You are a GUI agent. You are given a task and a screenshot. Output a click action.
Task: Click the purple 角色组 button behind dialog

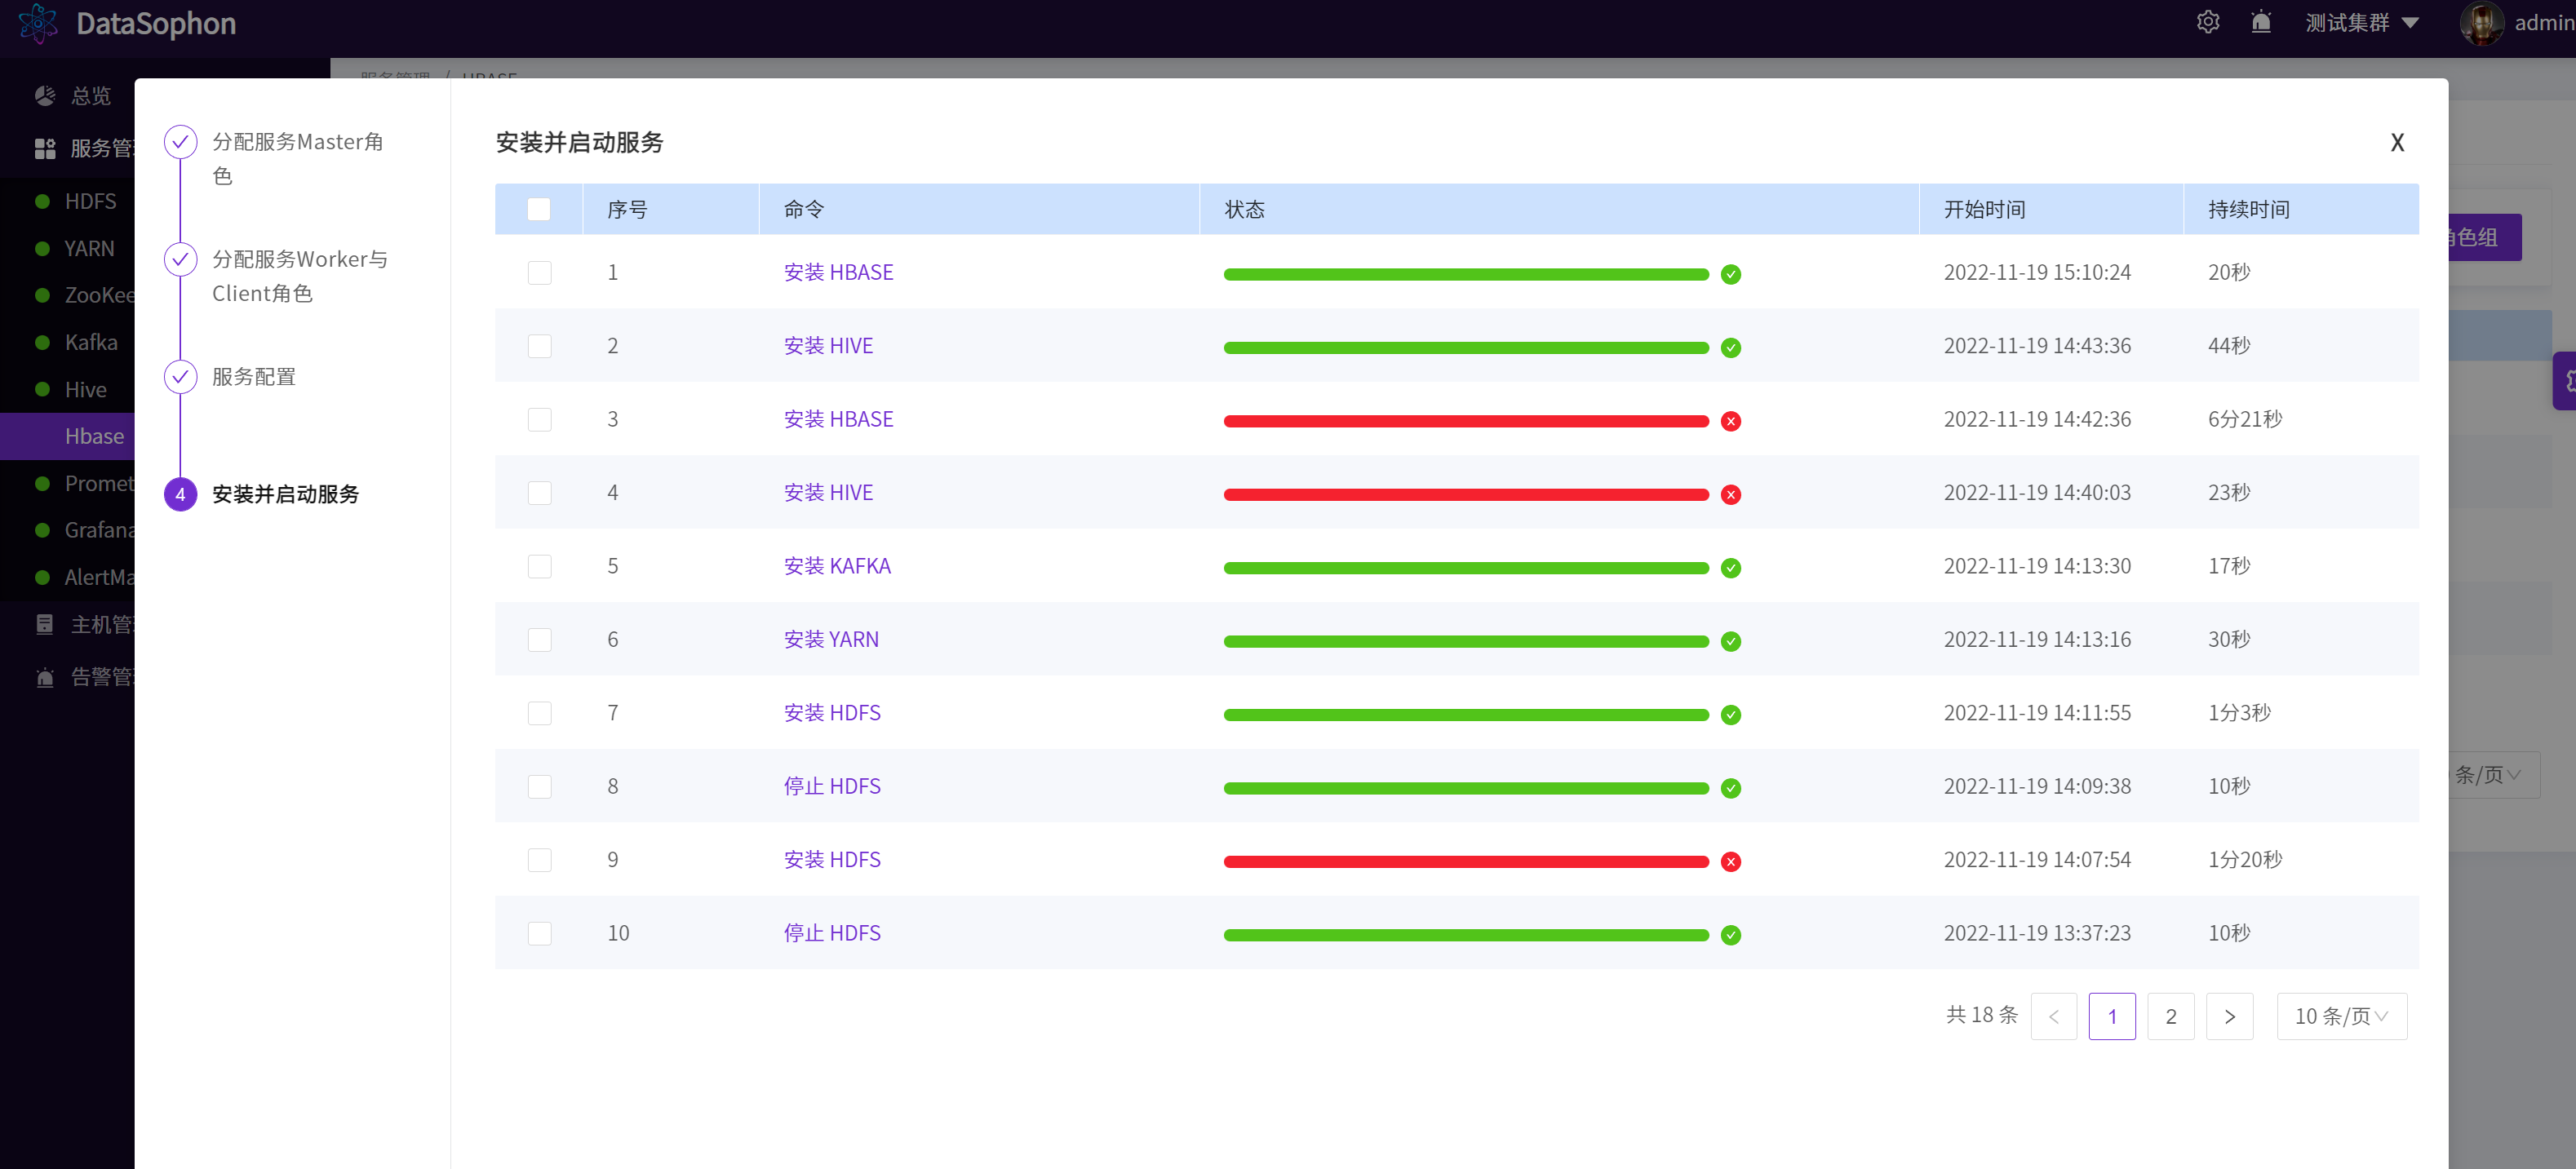pyautogui.click(x=2484, y=237)
